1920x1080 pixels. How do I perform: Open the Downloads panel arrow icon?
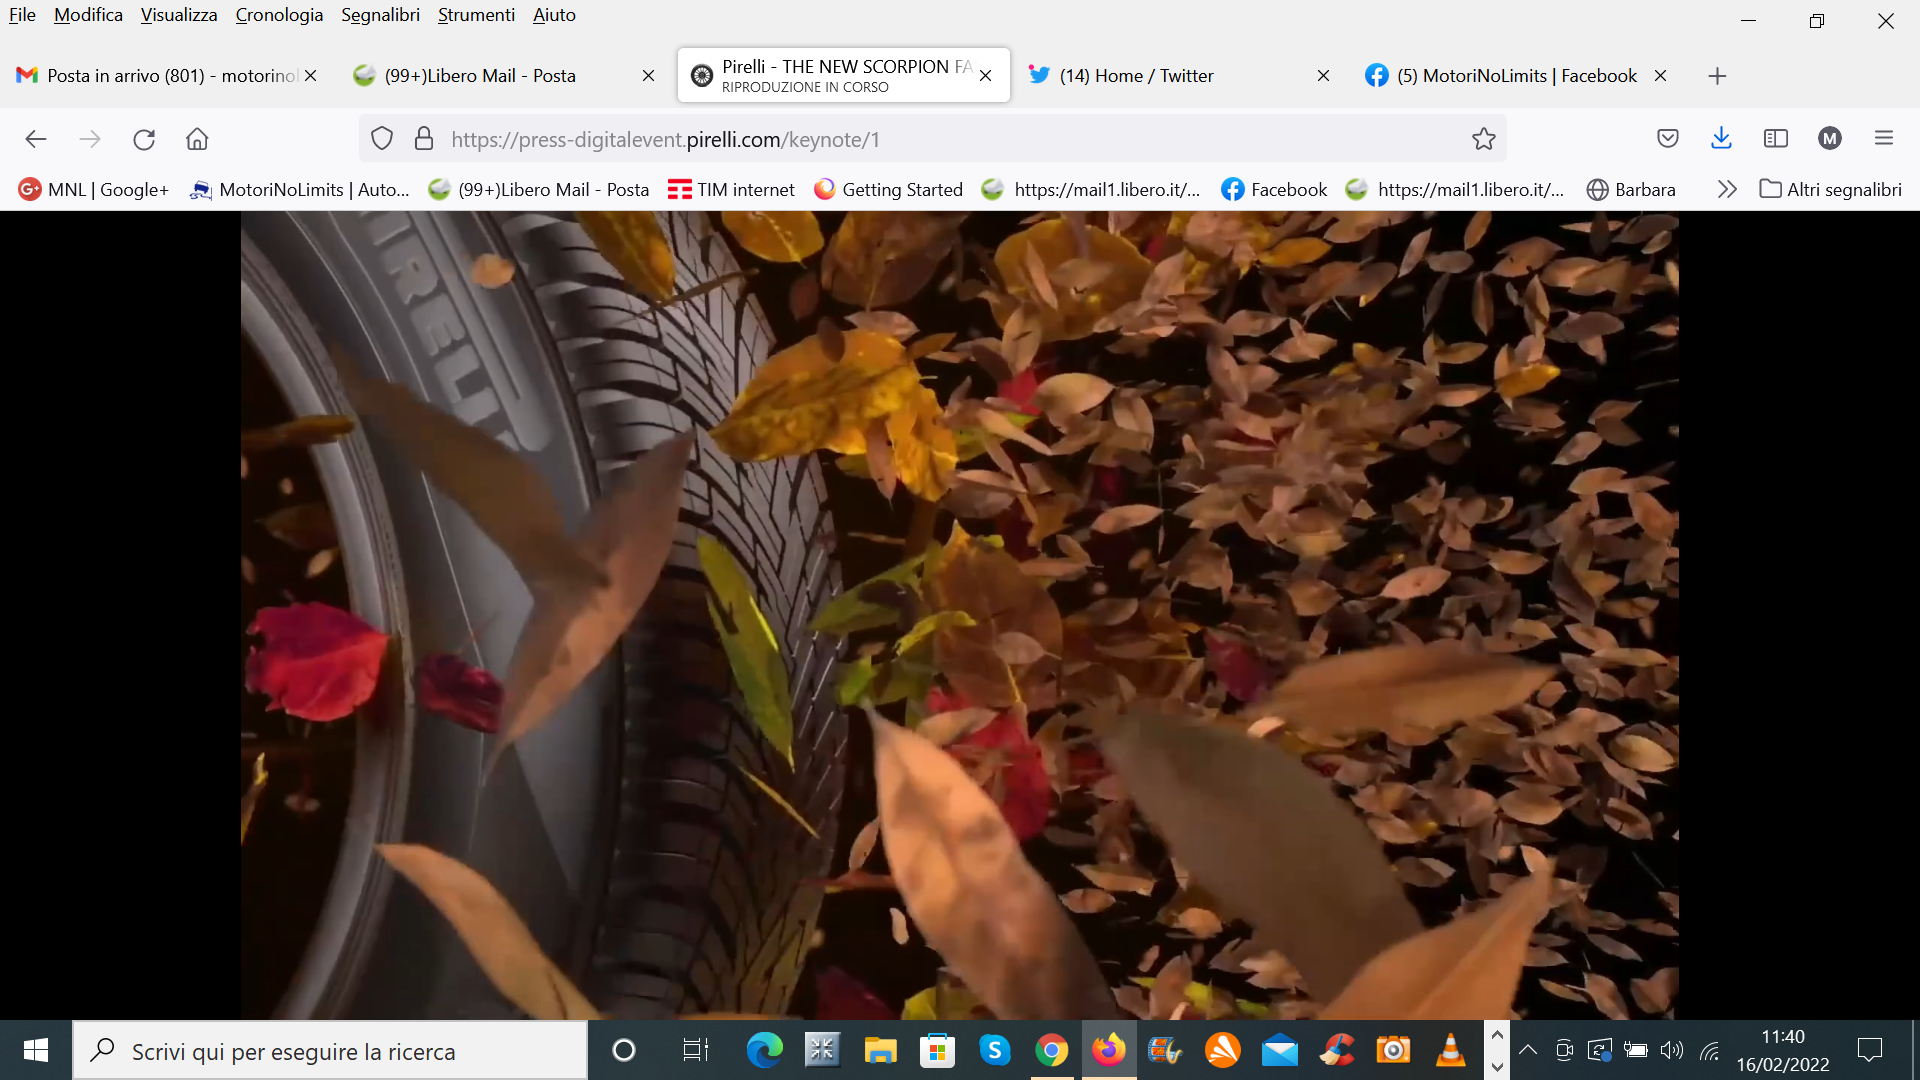point(1721,139)
